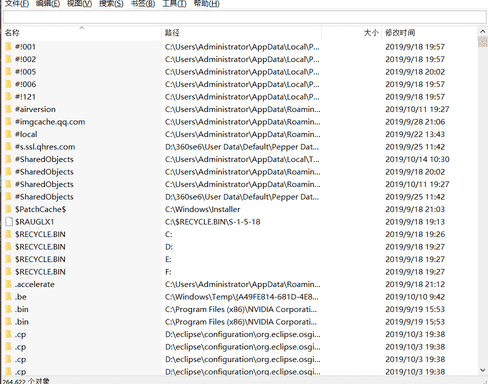The image size is (488, 384).
Task: Click the #local folder icon
Action: click(x=9, y=134)
